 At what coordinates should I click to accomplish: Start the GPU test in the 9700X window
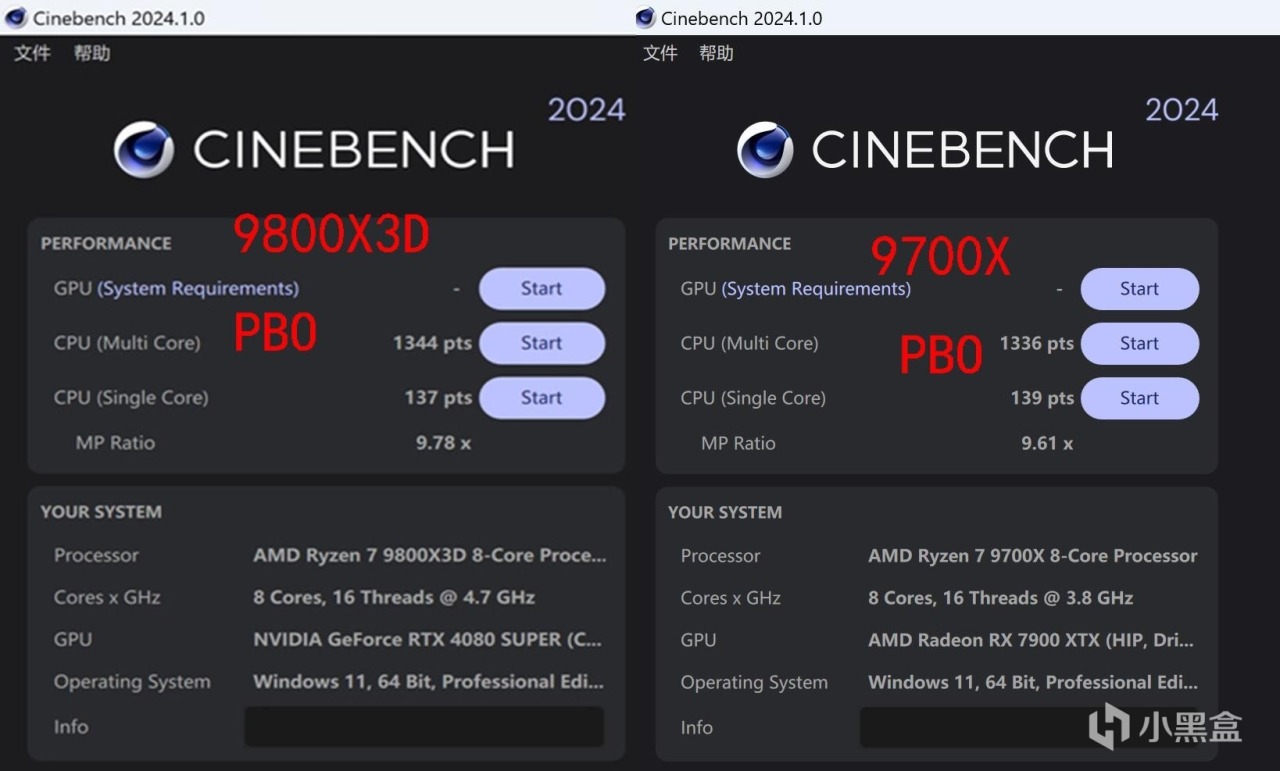pyautogui.click(x=1139, y=289)
